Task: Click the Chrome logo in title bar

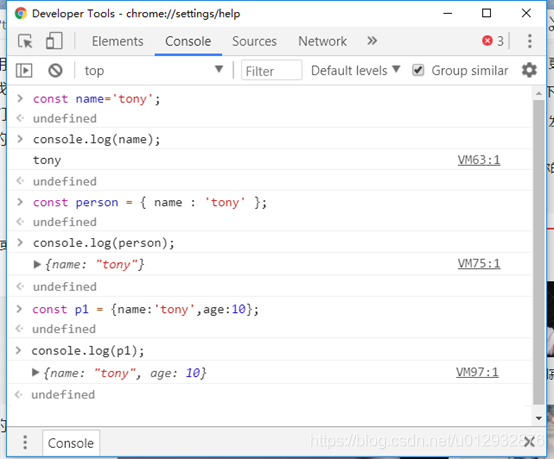Action: 20,13
